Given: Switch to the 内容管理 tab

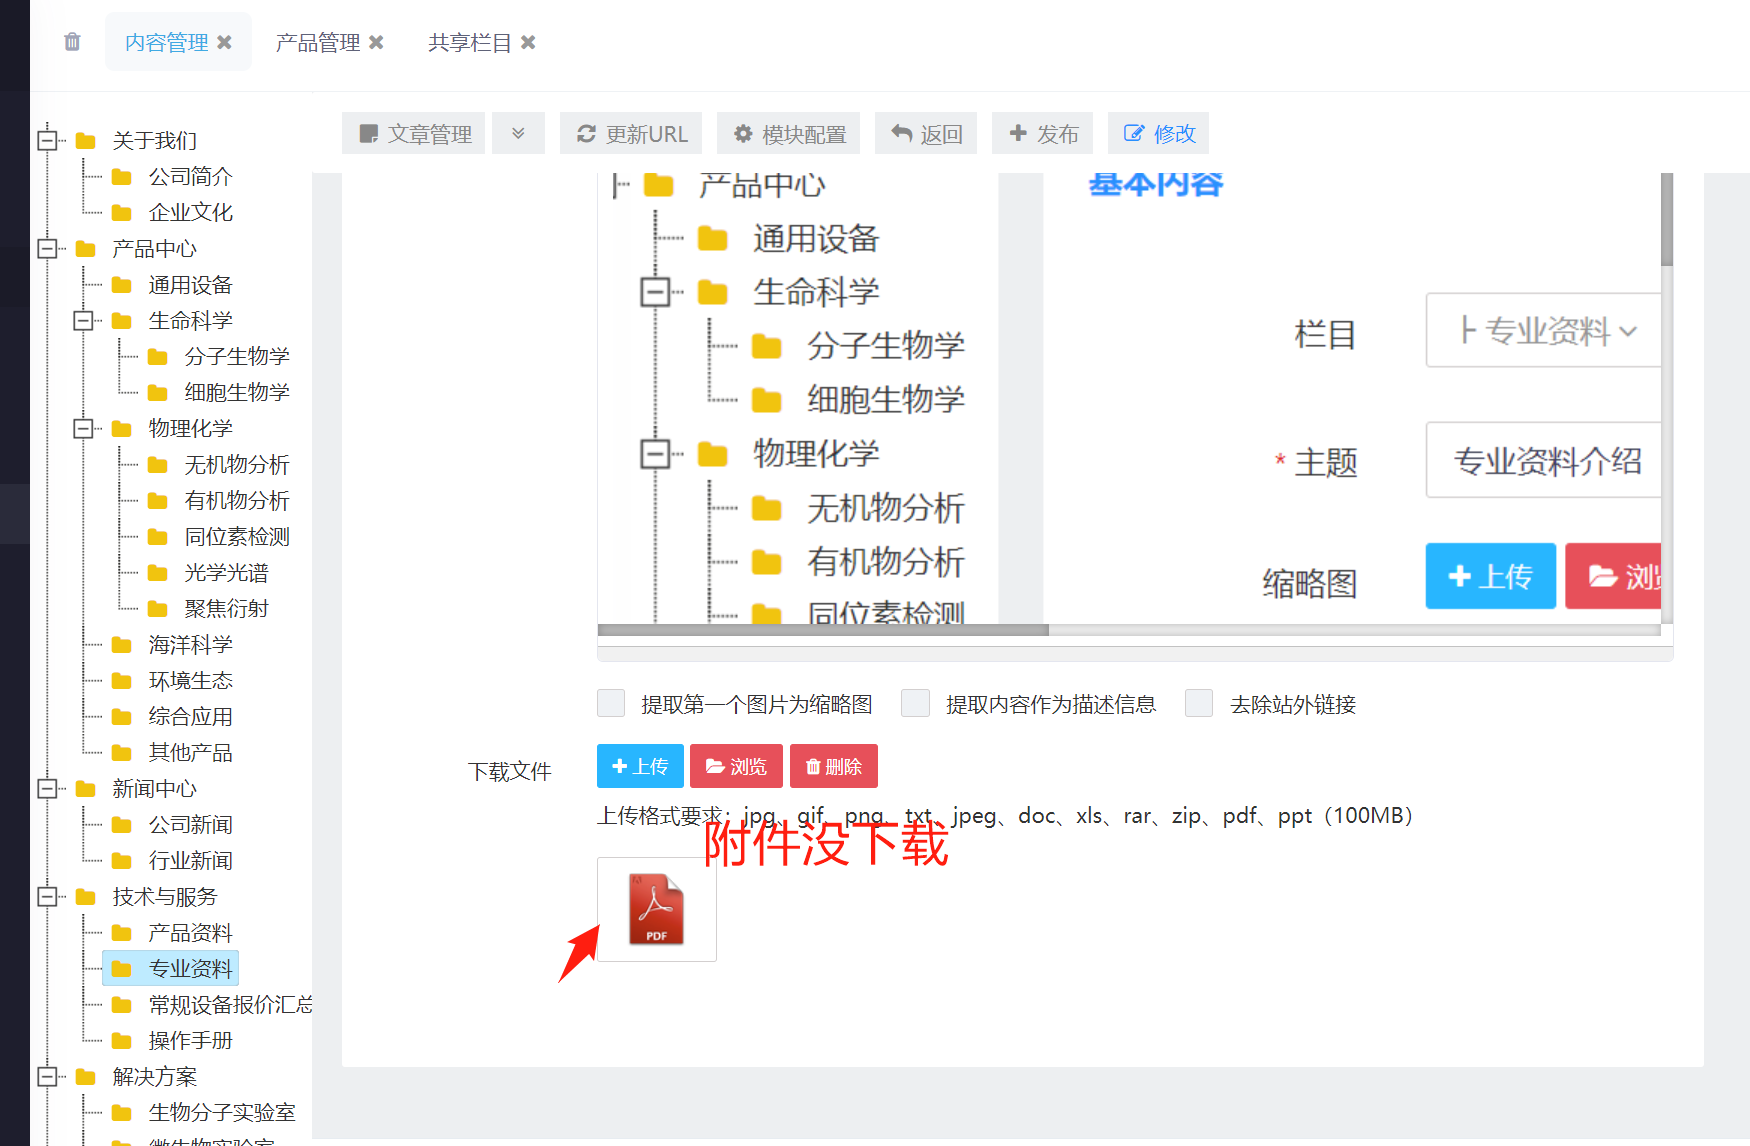Looking at the screenshot, I should point(166,42).
